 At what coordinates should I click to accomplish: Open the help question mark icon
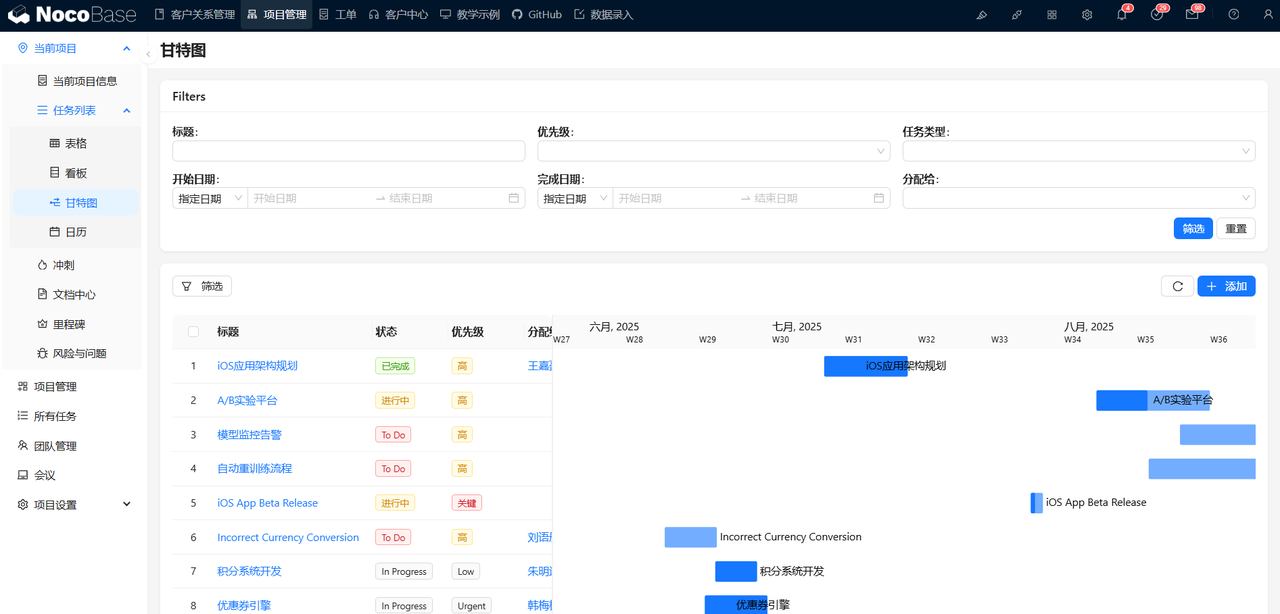point(1234,14)
